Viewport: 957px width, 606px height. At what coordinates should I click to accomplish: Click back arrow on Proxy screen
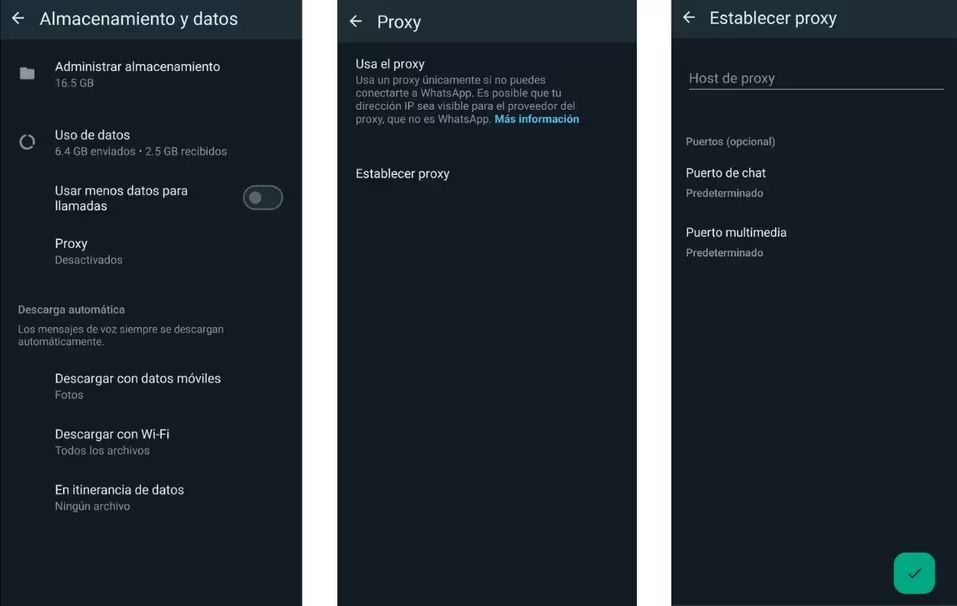click(356, 22)
